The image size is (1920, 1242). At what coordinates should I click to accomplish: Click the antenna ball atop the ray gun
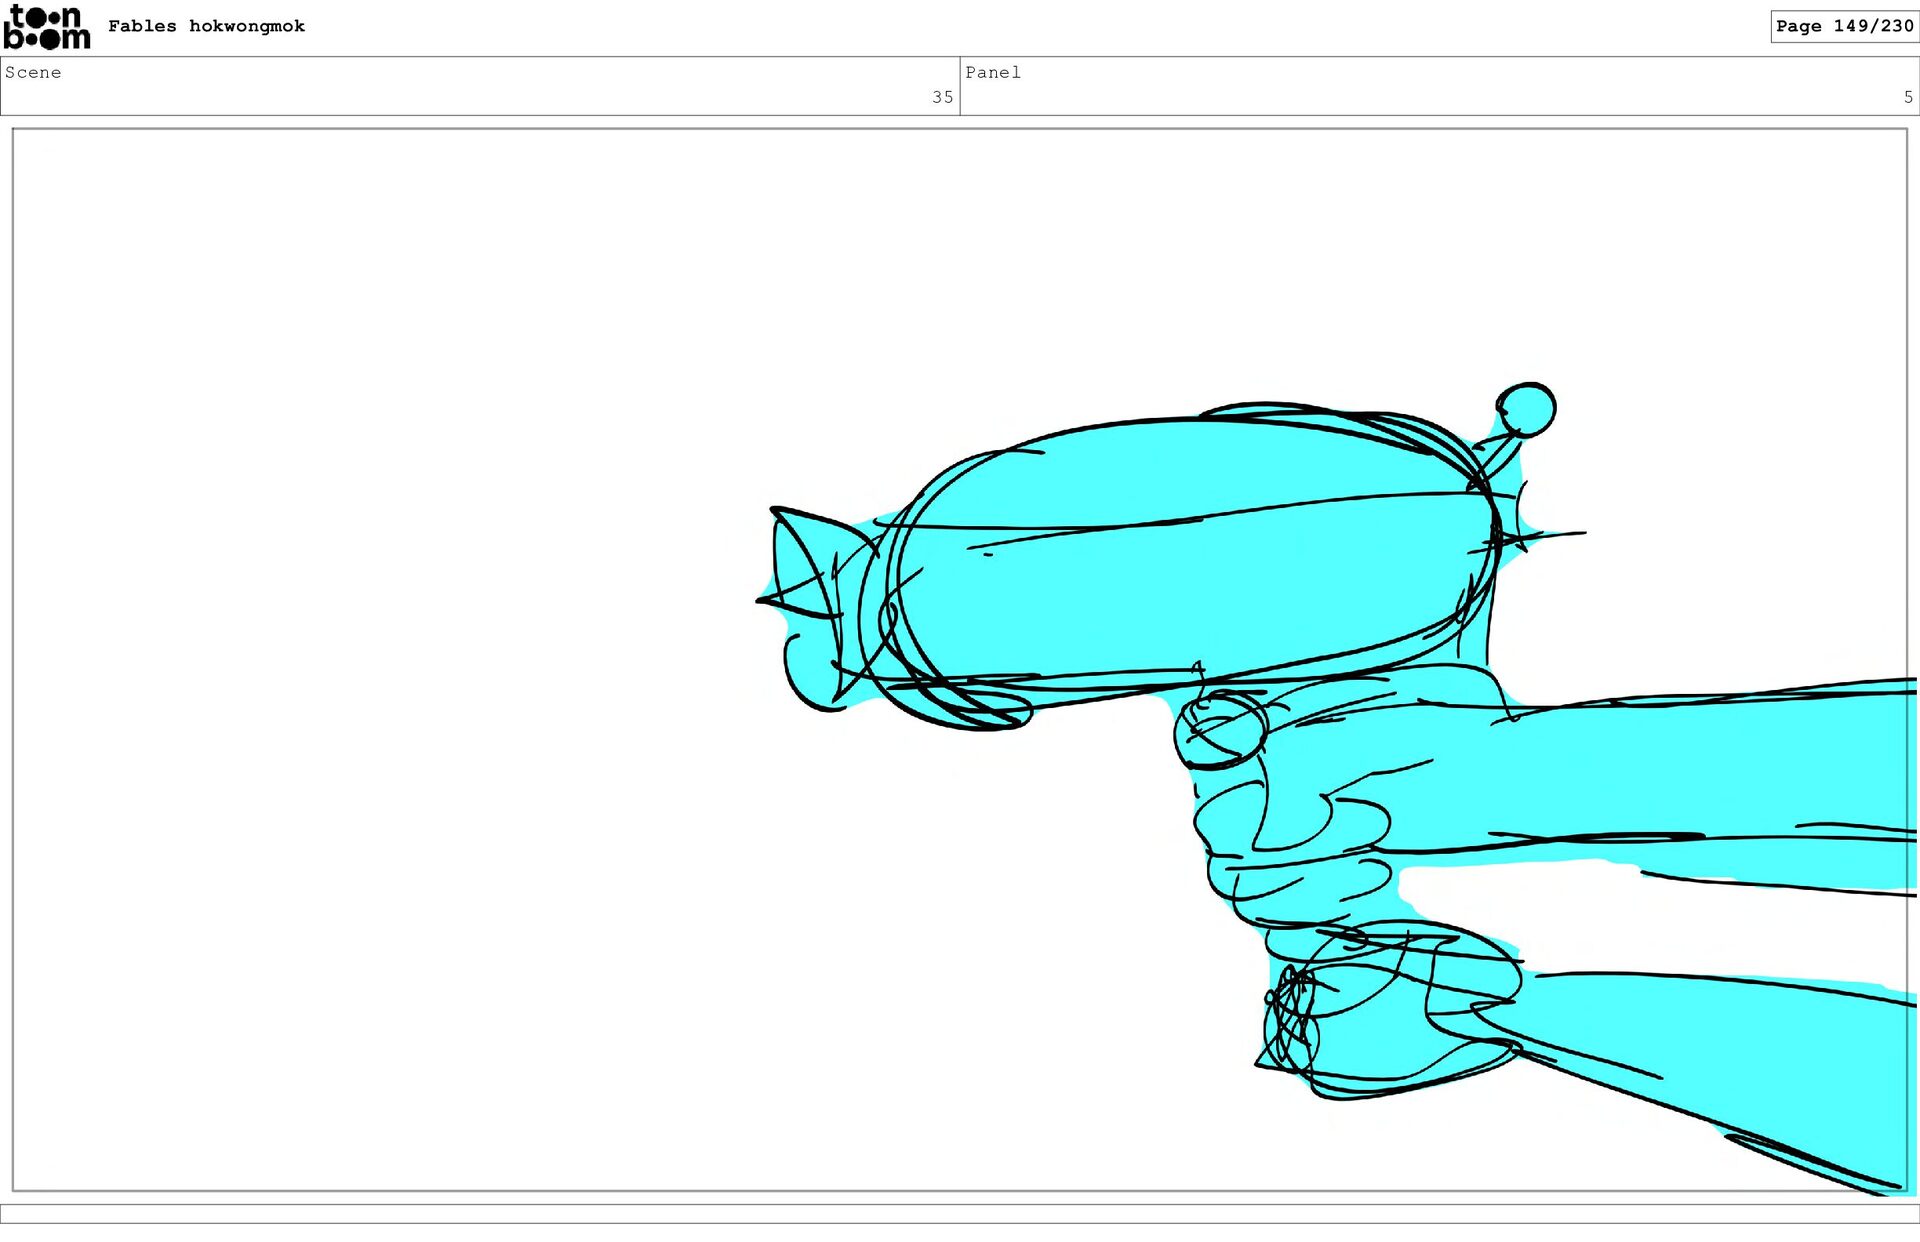[1526, 409]
